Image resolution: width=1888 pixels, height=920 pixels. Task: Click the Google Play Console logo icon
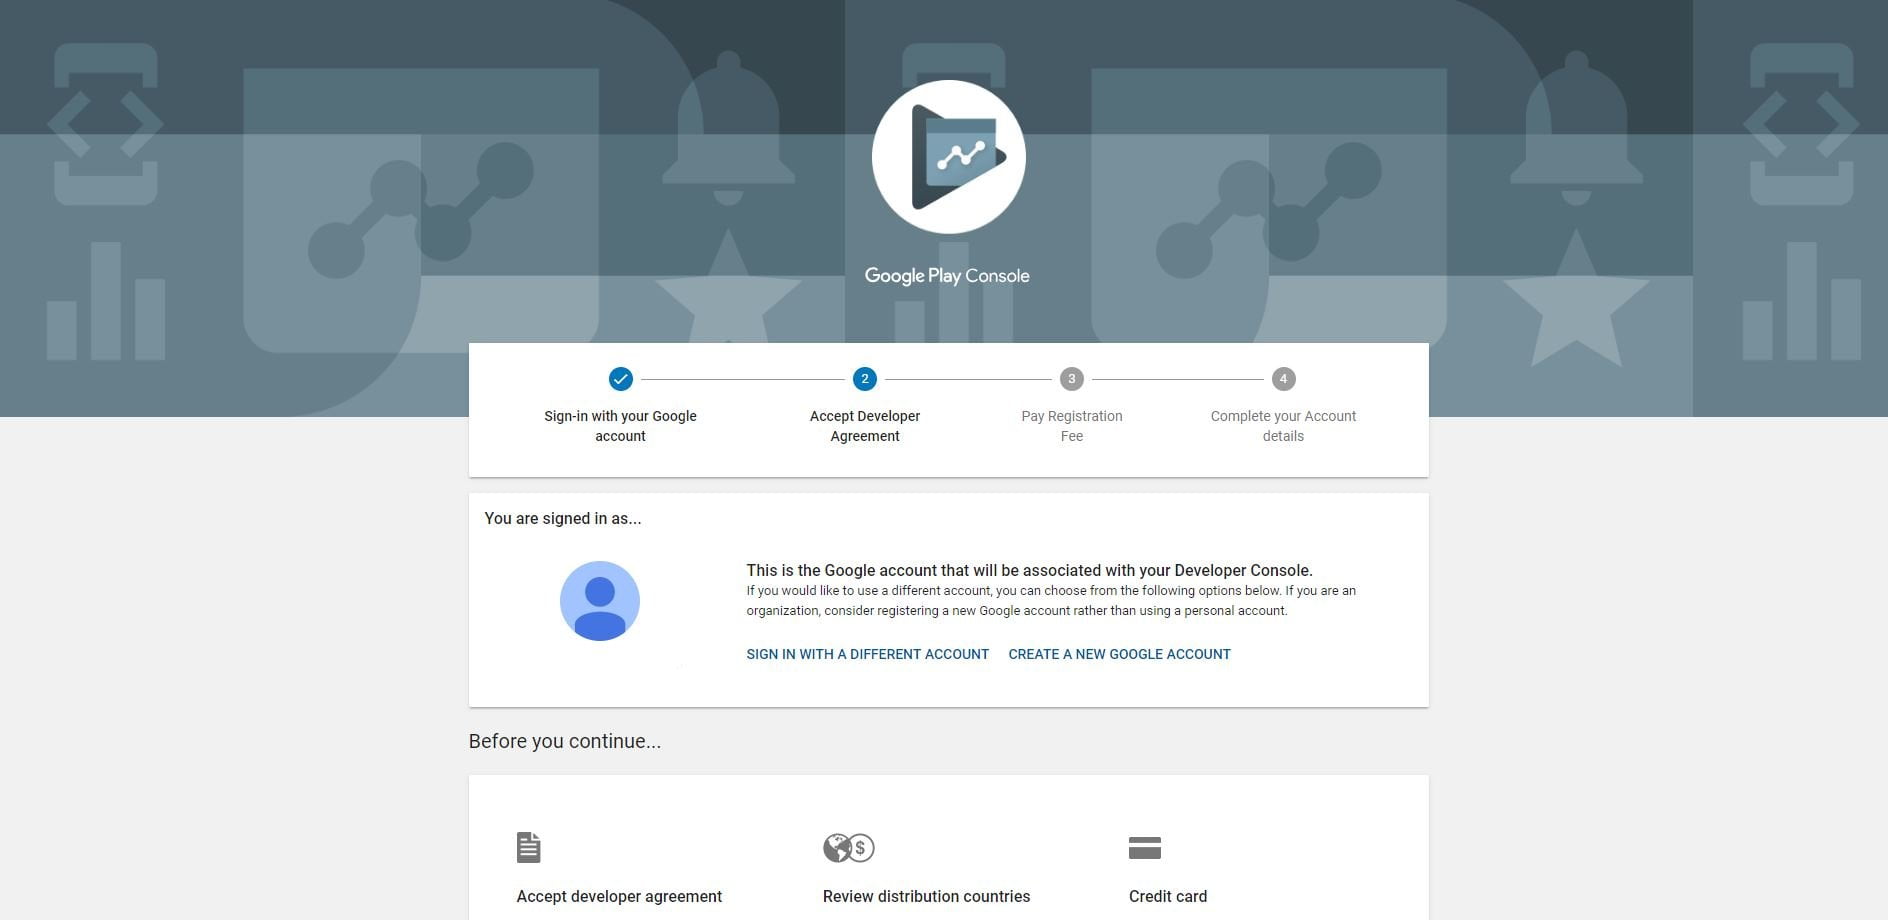click(948, 157)
